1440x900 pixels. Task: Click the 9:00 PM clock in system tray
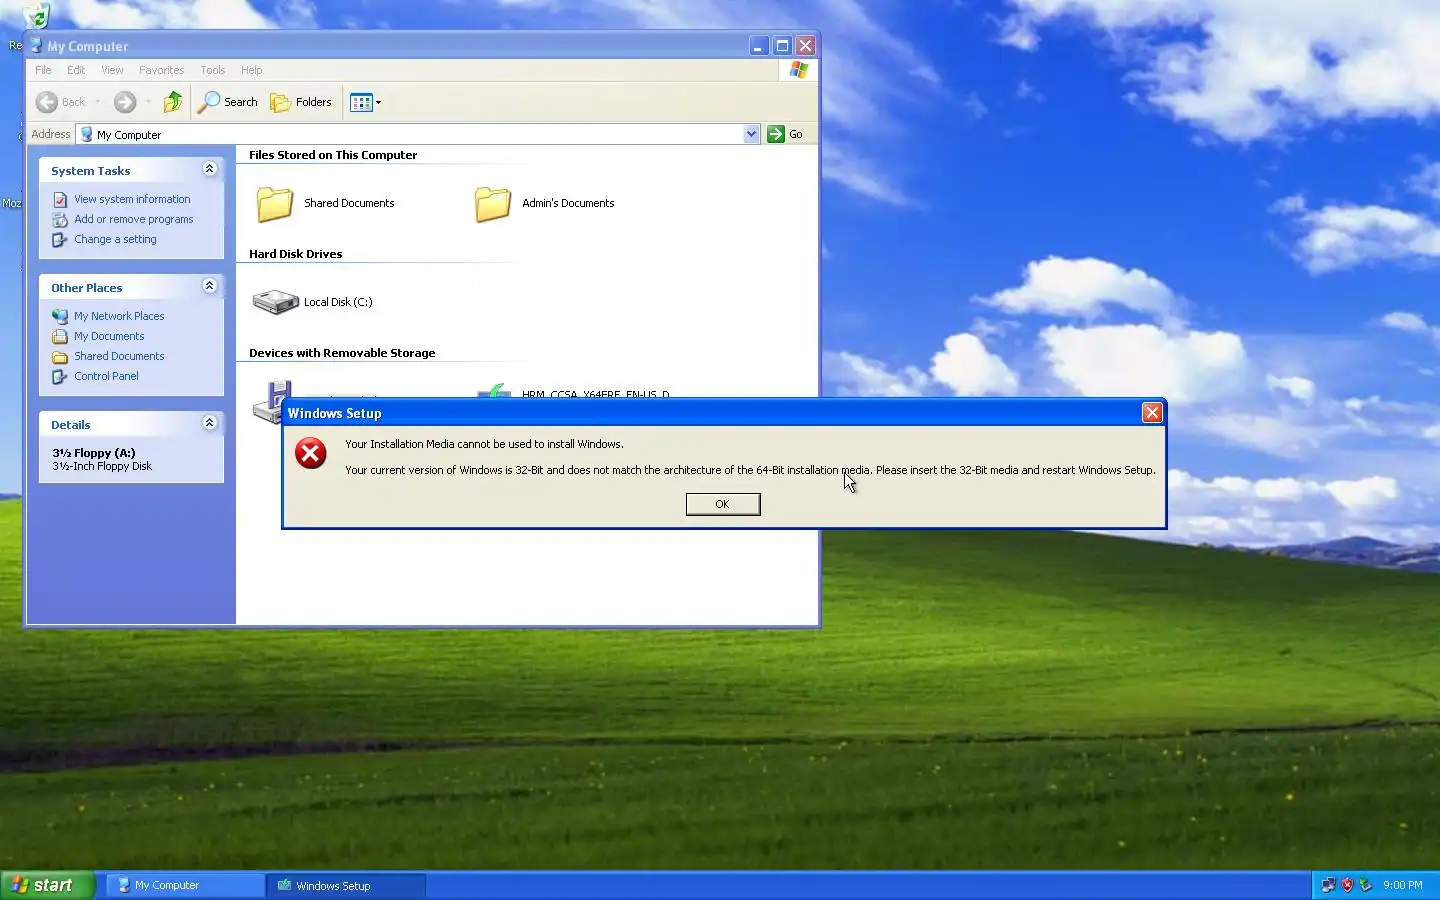click(x=1403, y=885)
